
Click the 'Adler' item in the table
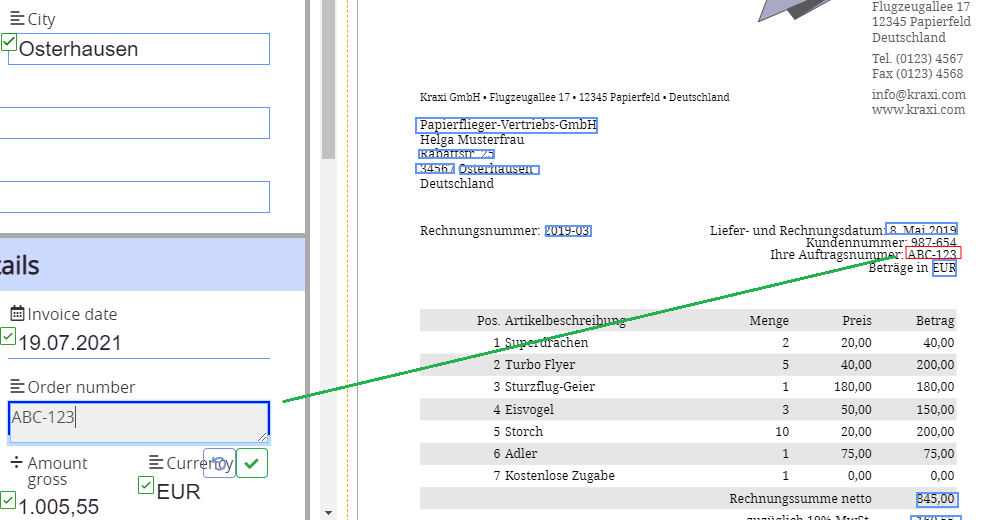[x=521, y=454]
